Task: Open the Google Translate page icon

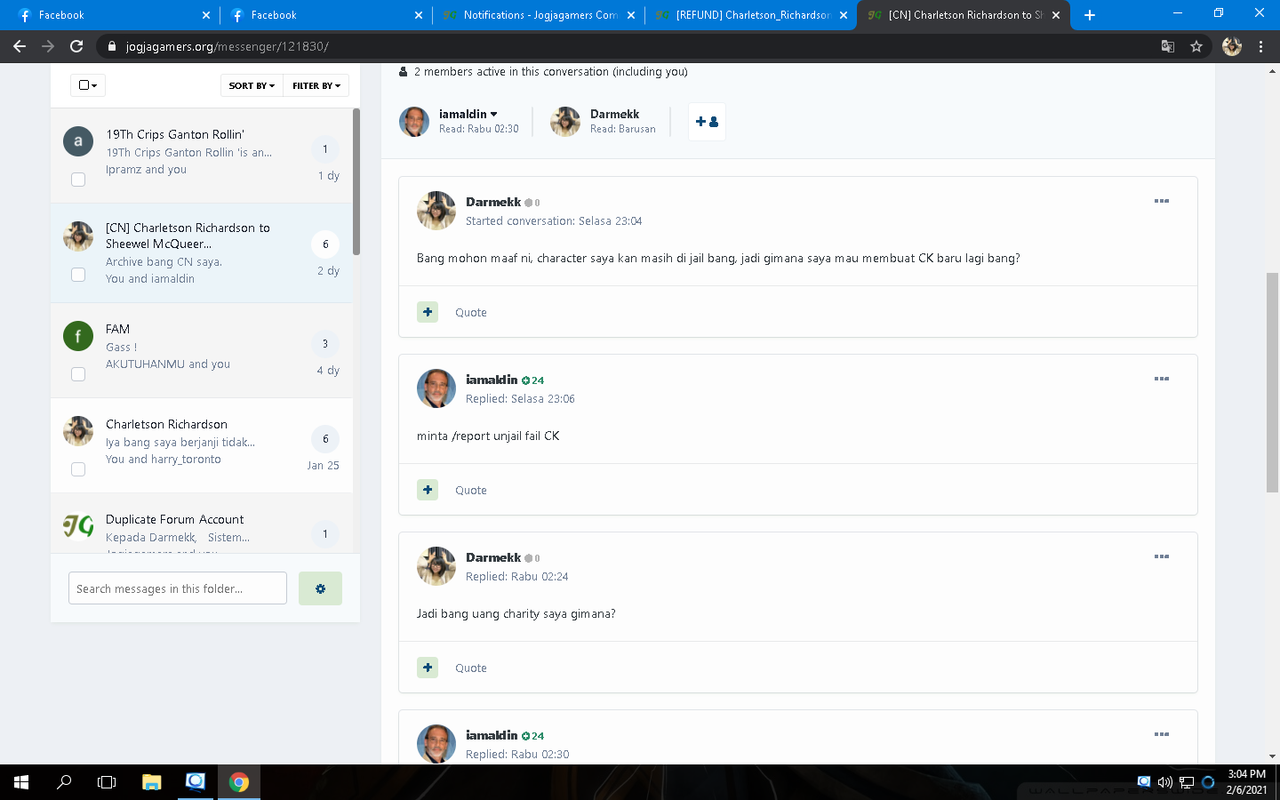Action: pyautogui.click(x=1167, y=46)
